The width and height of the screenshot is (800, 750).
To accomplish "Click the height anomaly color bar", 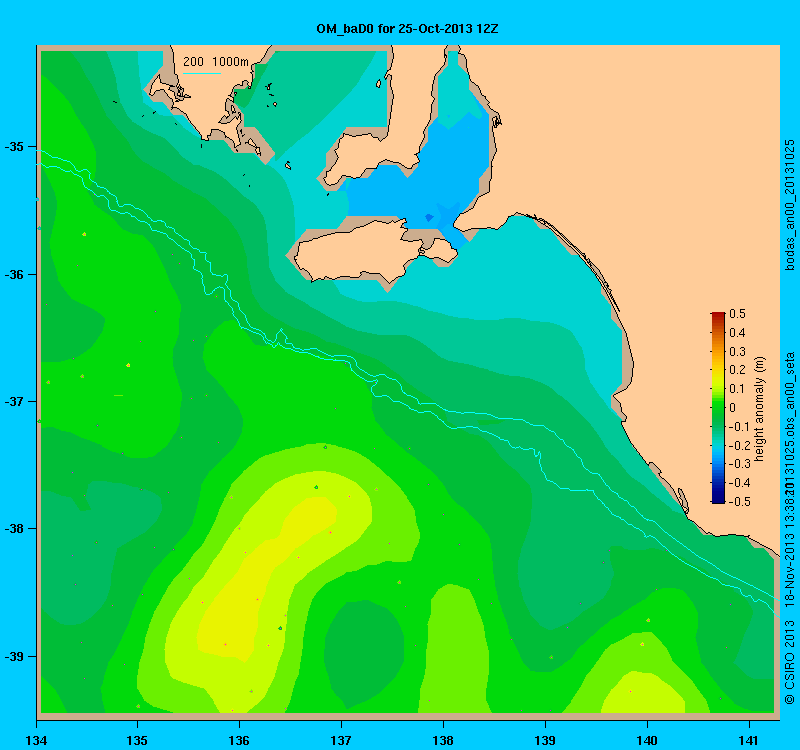I will [x=718, y=407].
